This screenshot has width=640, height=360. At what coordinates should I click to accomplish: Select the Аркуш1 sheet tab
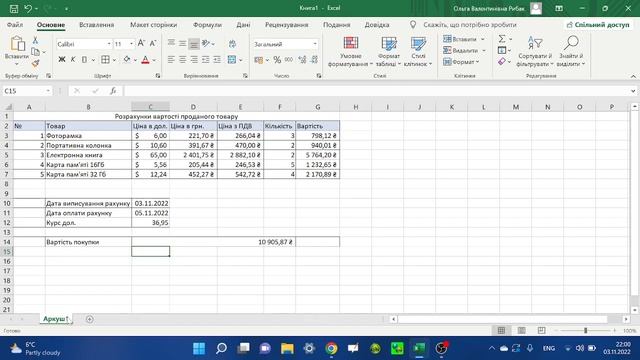click(56, 319)
